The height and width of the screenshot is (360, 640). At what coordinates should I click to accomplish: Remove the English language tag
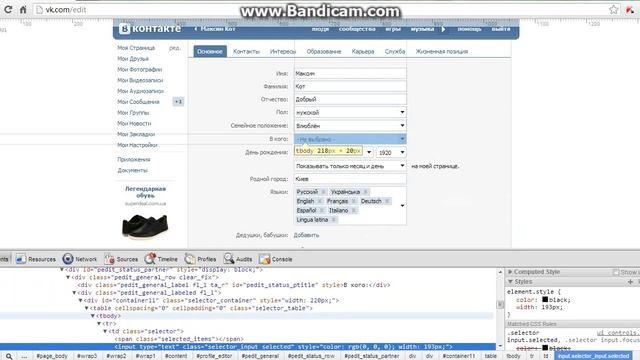tap(320, 201)
